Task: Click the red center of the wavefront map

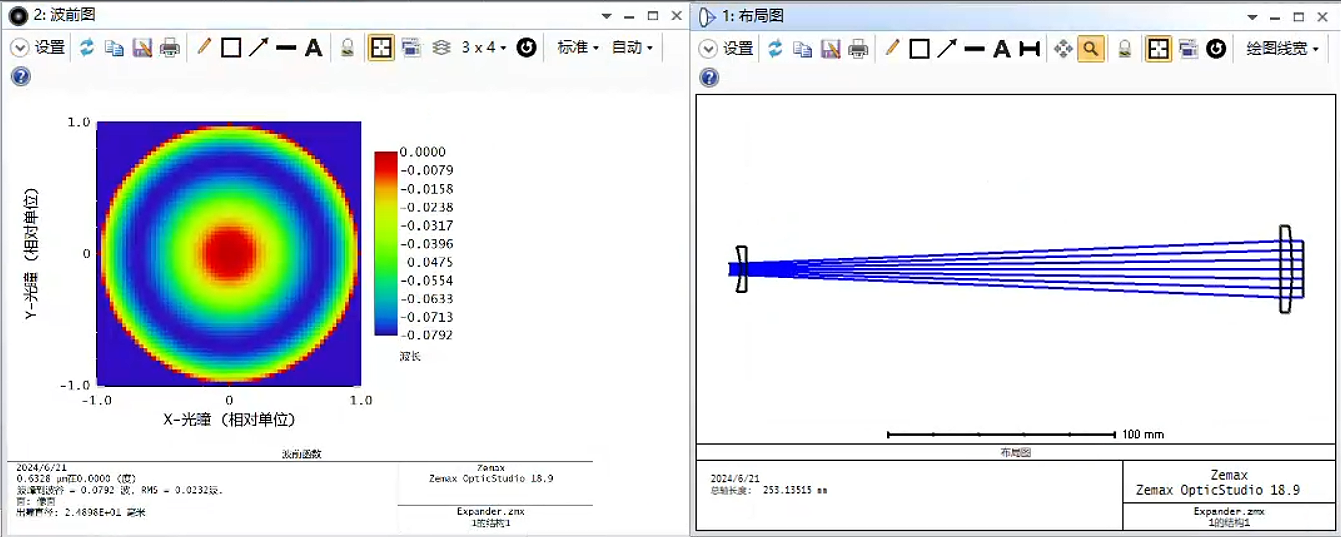Action: (x=229, y=252)
